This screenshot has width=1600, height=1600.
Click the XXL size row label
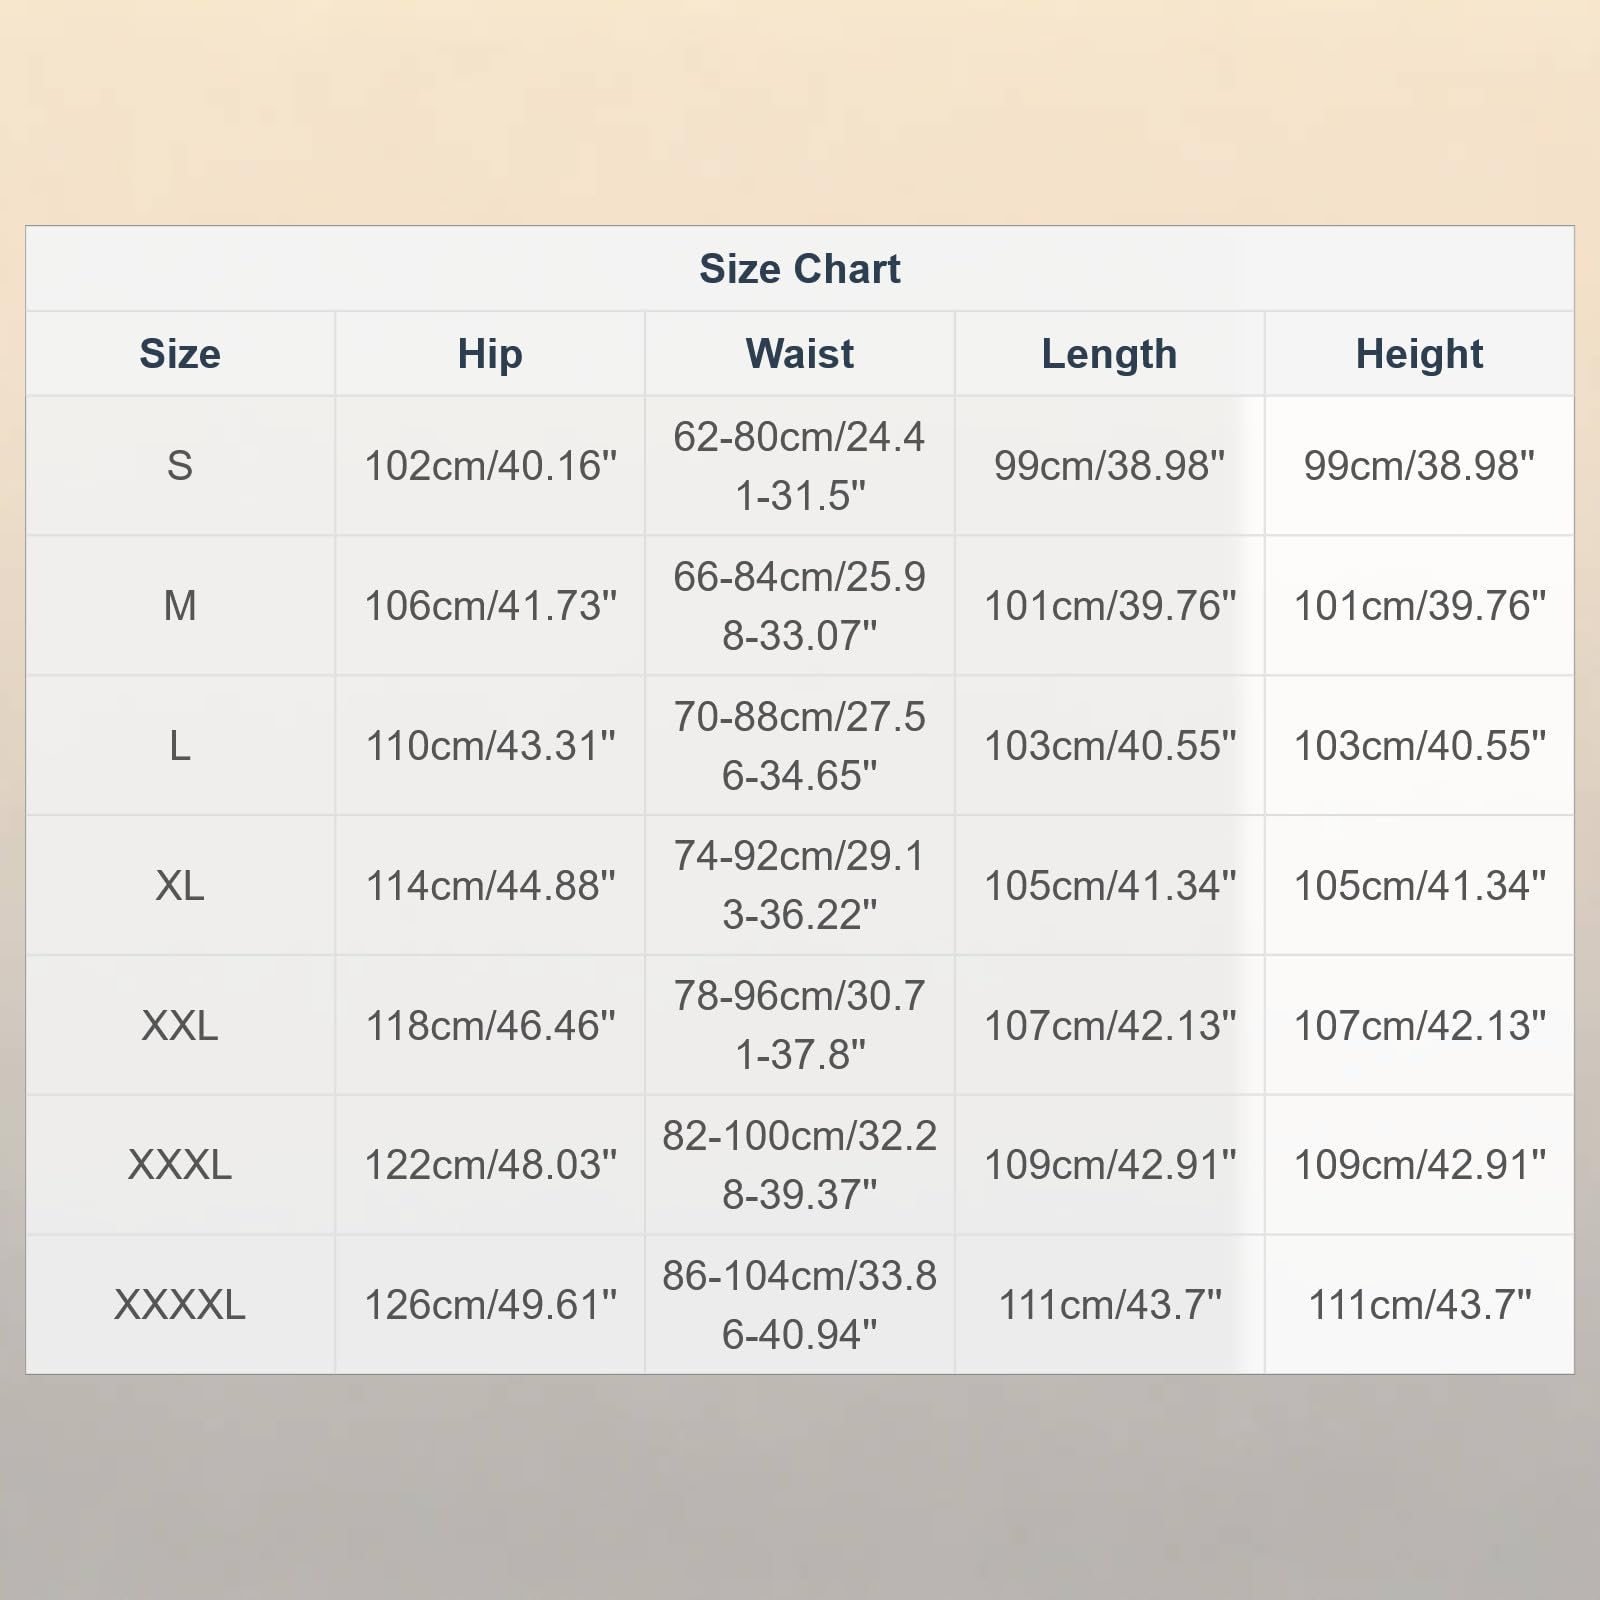[x=180, y=1026]
